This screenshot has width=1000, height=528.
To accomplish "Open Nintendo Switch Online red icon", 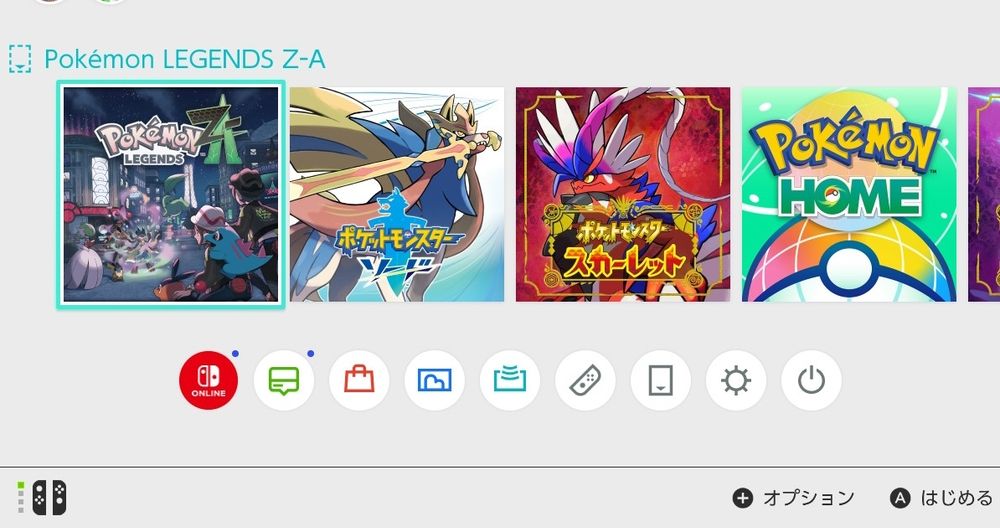I will tap(209, 380).
